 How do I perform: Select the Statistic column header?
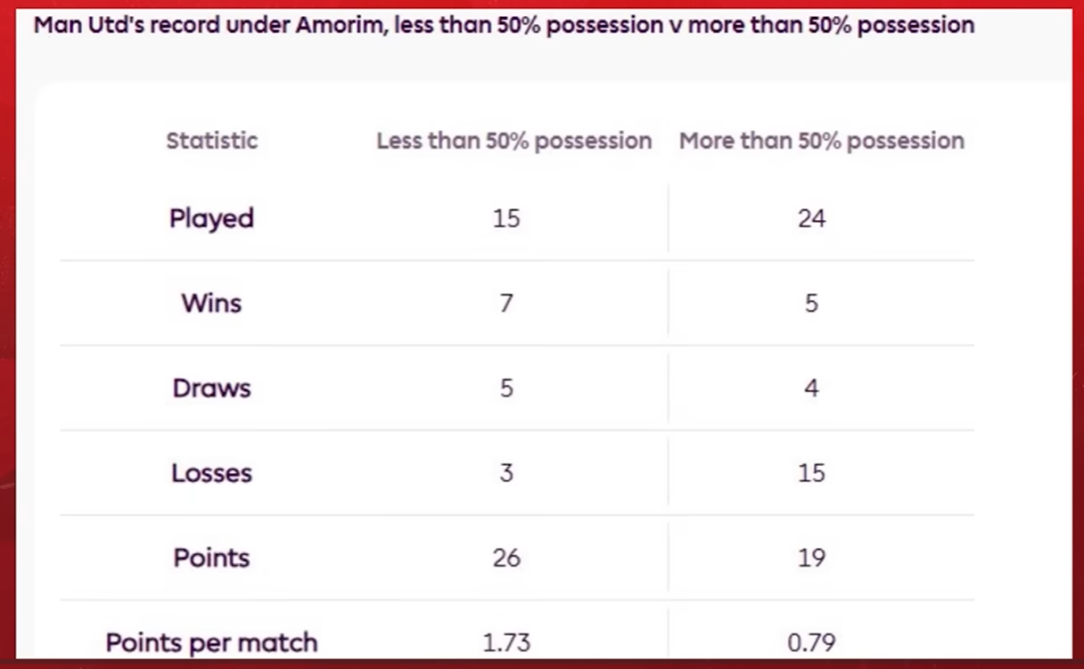tap(212, 140)
